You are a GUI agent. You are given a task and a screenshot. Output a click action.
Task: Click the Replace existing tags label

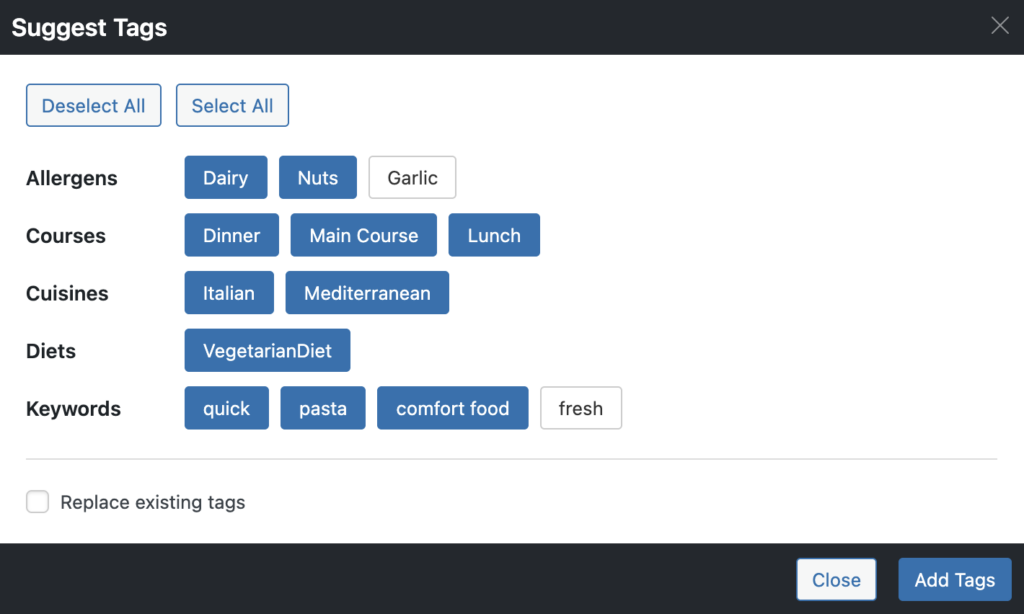click(152, 502)
